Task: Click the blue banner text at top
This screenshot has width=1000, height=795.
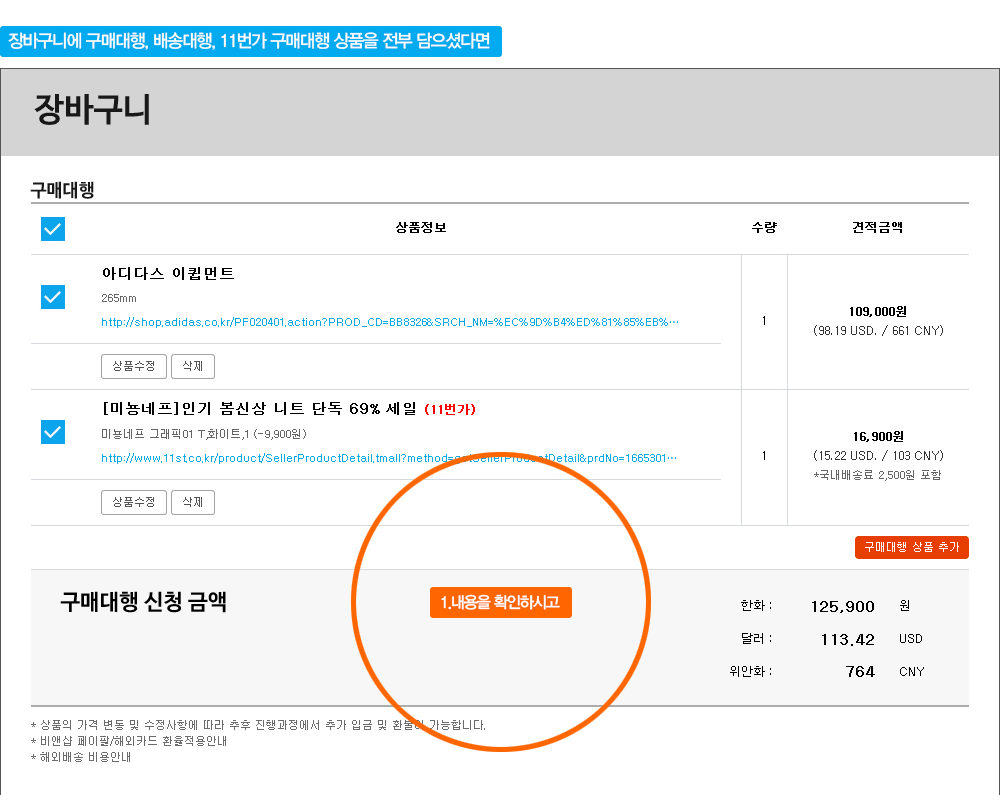Action: click(x=250, y=41)
